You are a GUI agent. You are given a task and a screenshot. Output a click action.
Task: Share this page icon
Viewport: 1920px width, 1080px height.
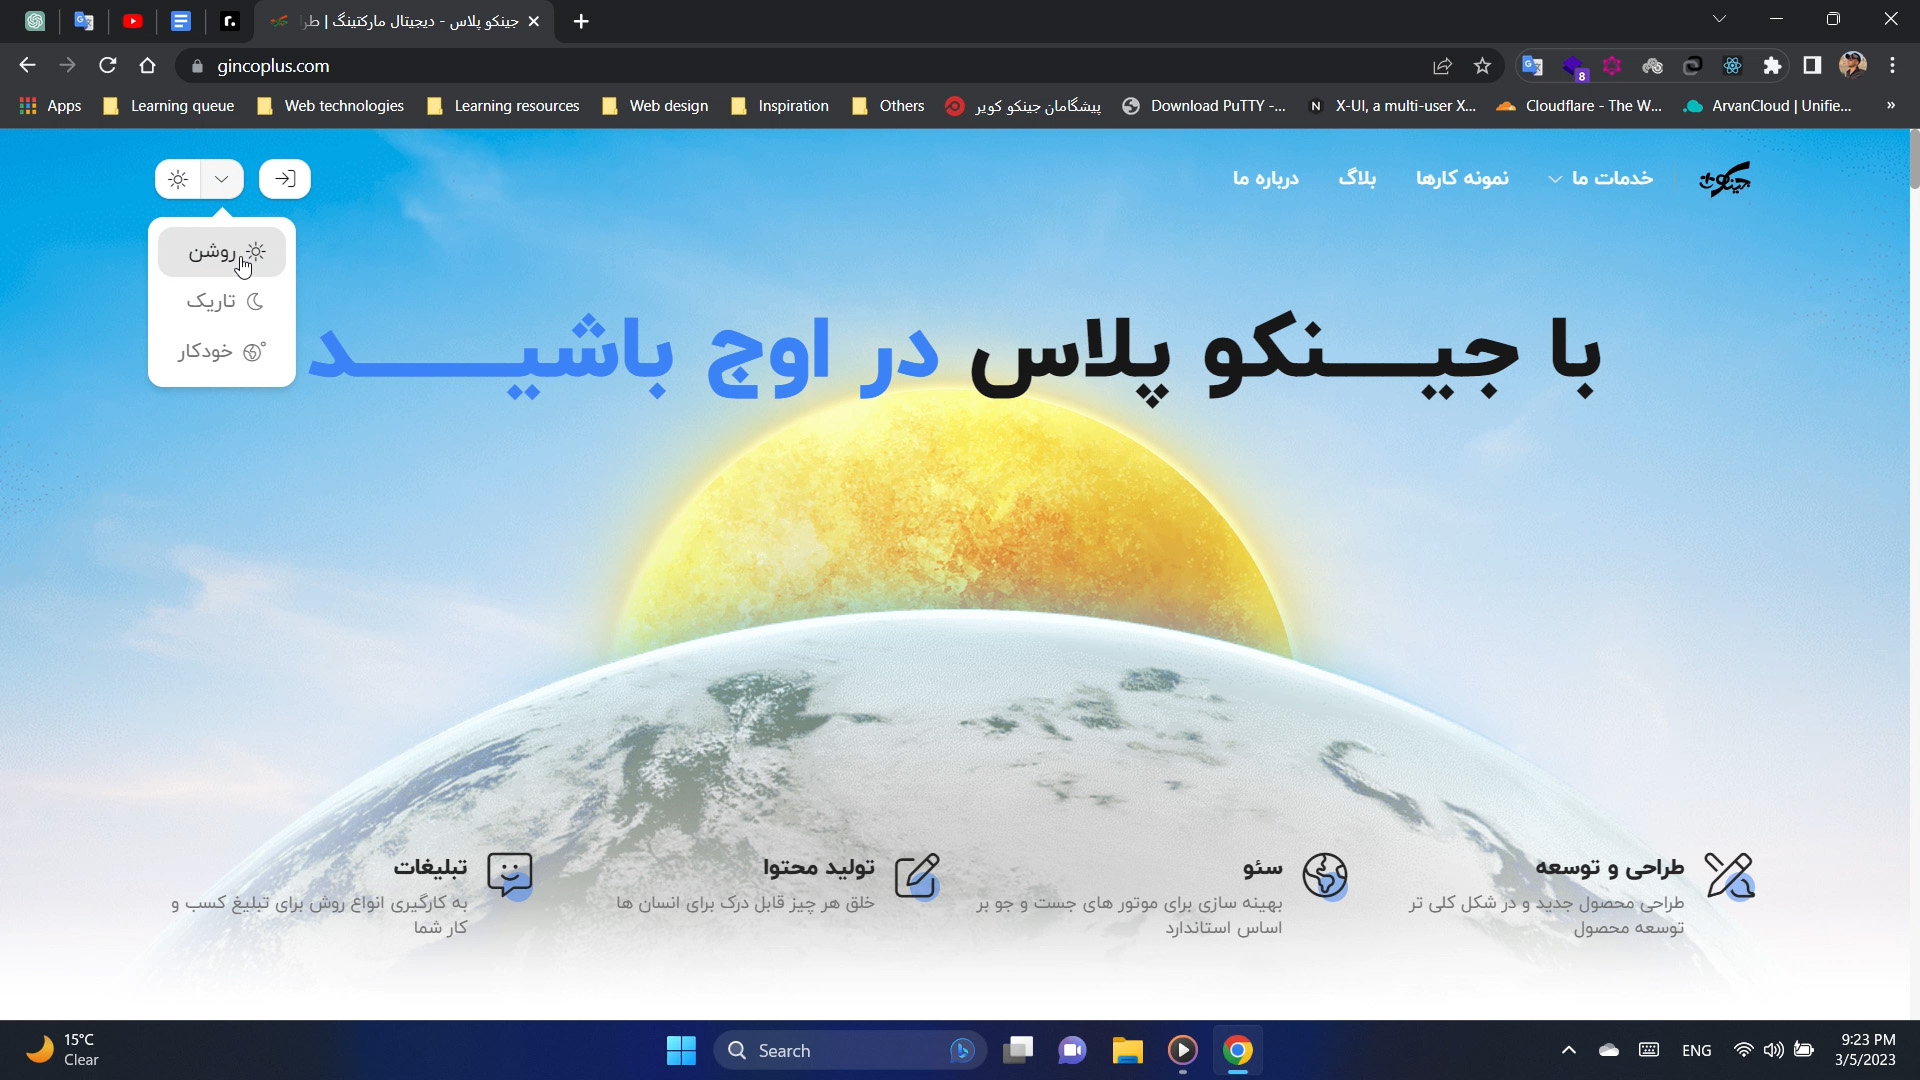click(1442, 66)
